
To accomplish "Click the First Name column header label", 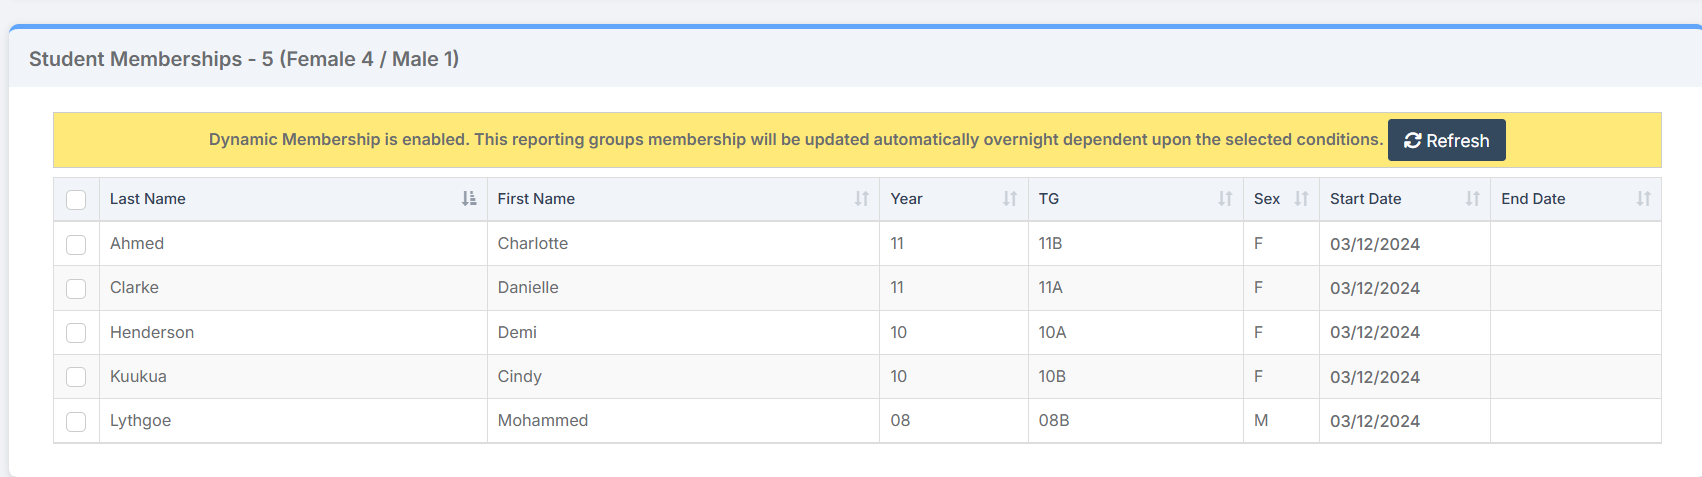I will tap(536, 199).
